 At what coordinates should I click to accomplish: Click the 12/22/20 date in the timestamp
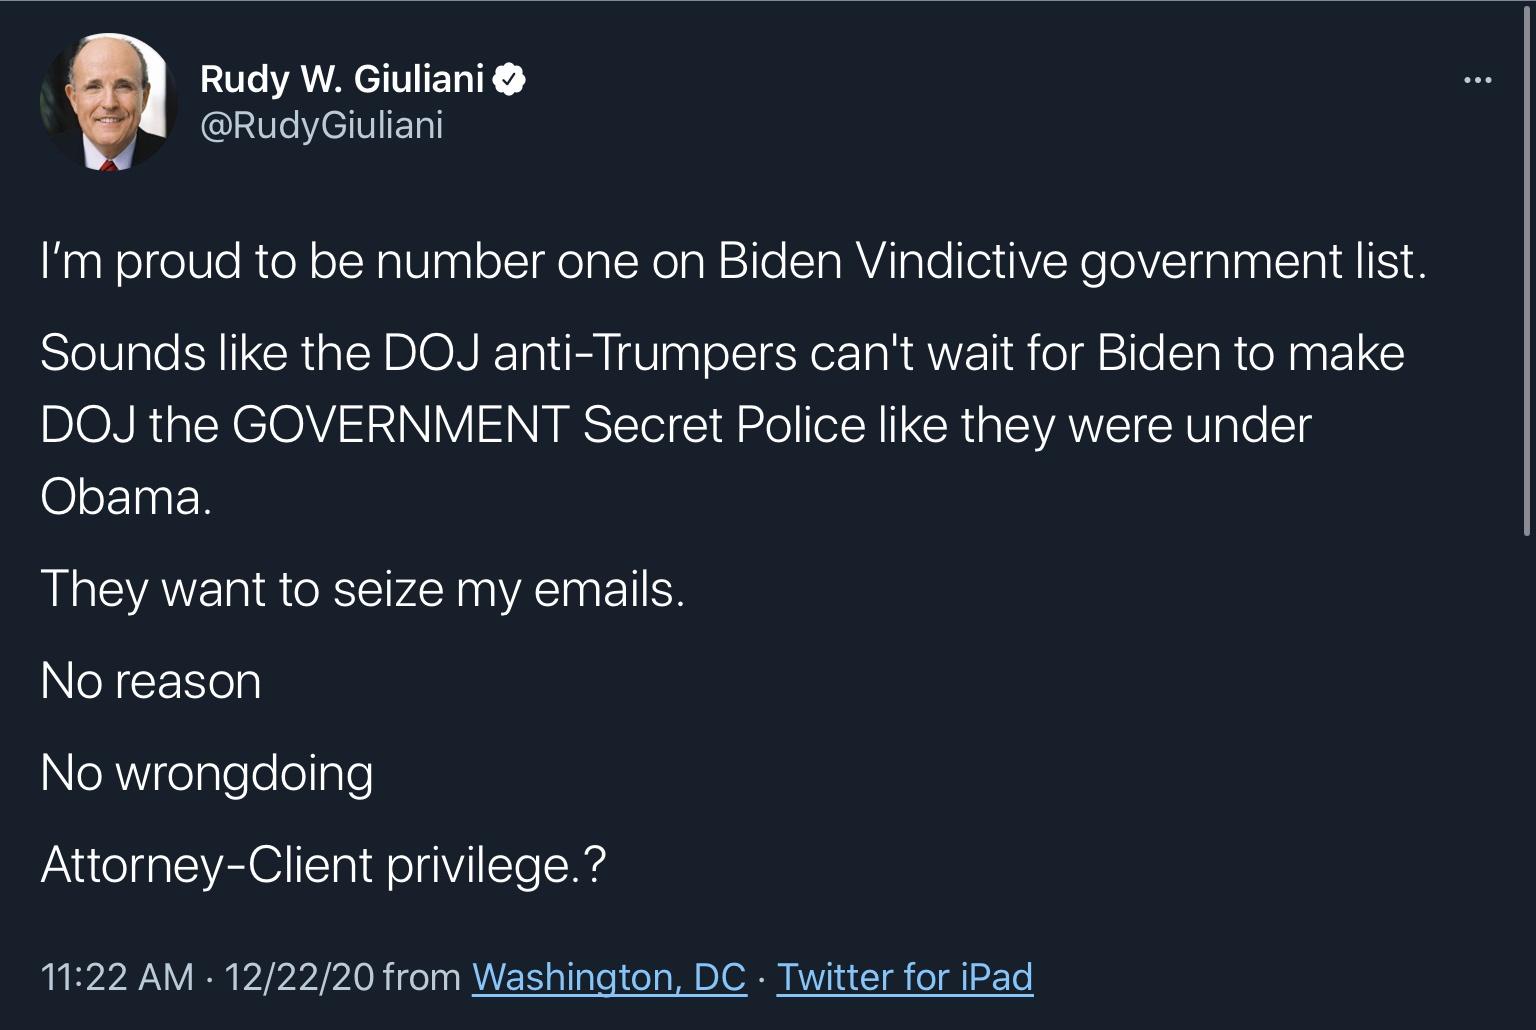pos(300,977)
